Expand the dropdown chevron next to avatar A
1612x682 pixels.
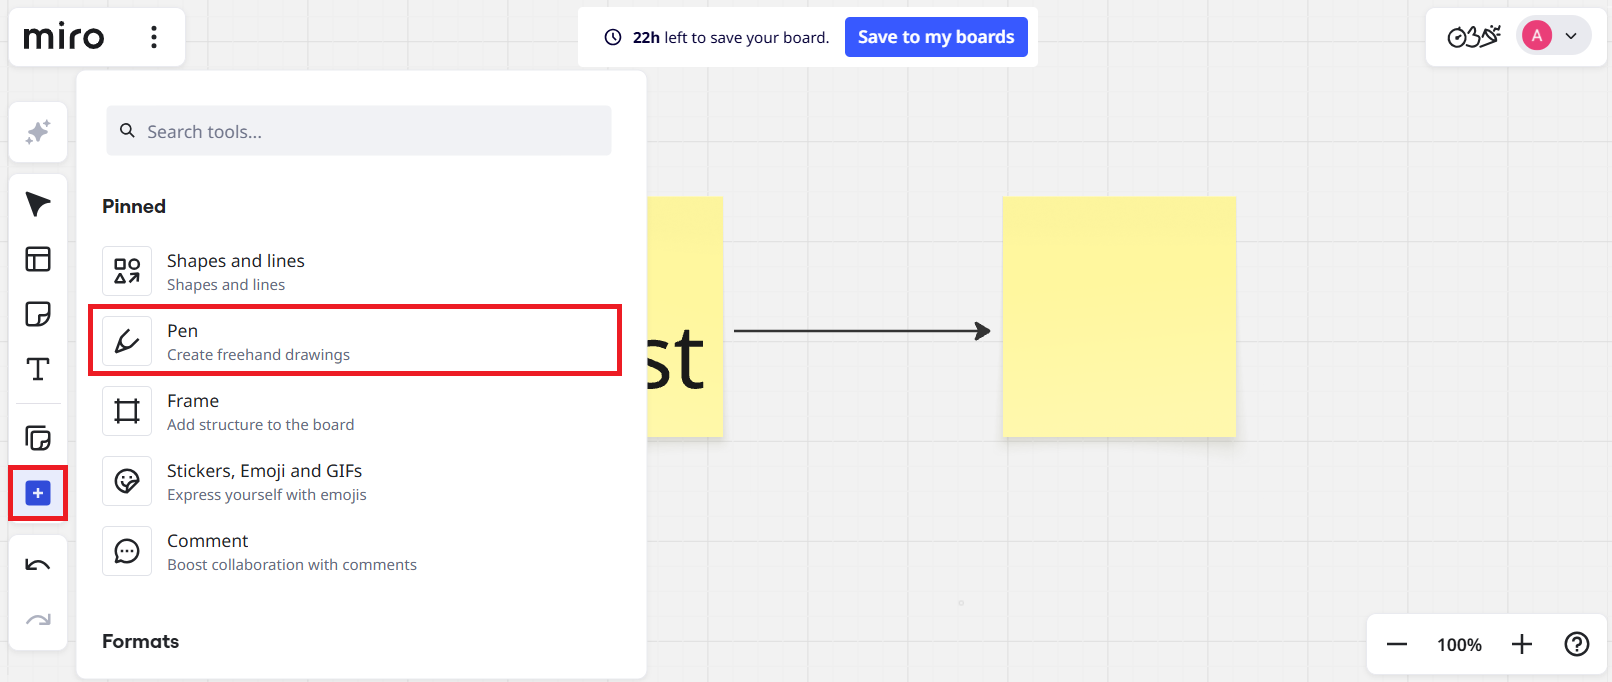[x=1568, y=35]
